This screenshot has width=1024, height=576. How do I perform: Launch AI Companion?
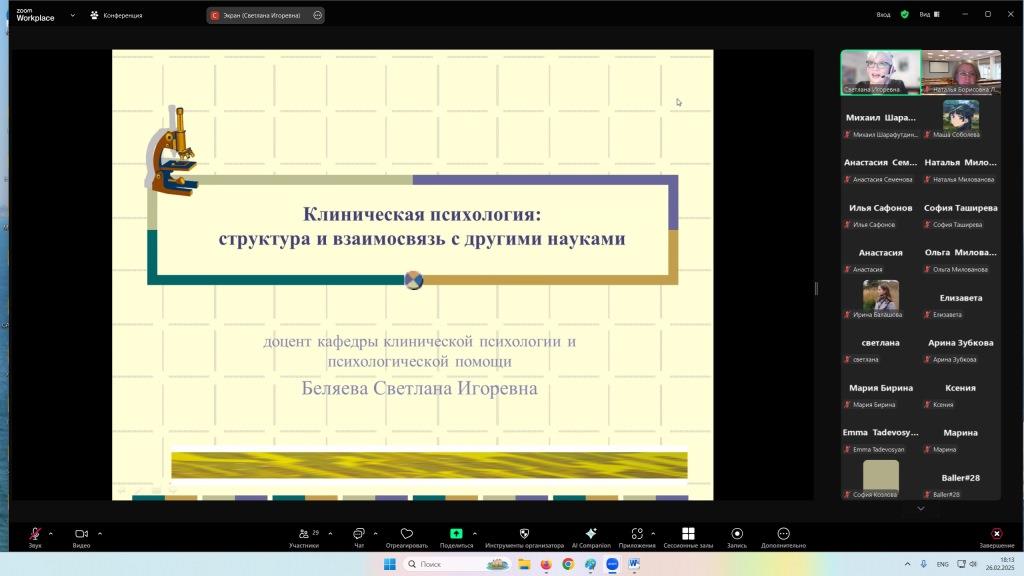pos(591,537)
